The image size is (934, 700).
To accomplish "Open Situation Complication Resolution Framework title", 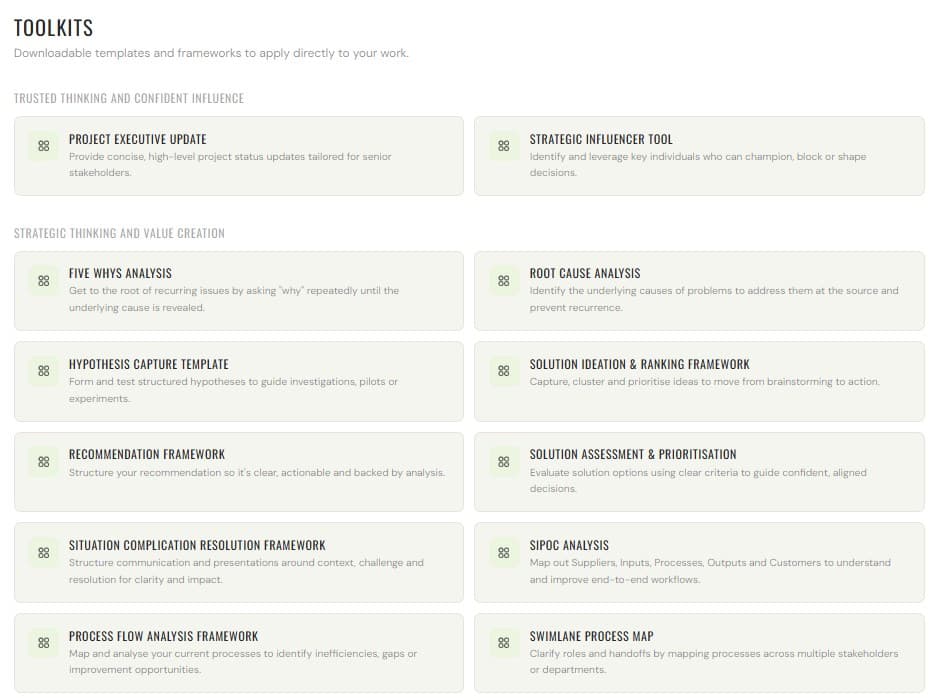I will click(197, 545).
